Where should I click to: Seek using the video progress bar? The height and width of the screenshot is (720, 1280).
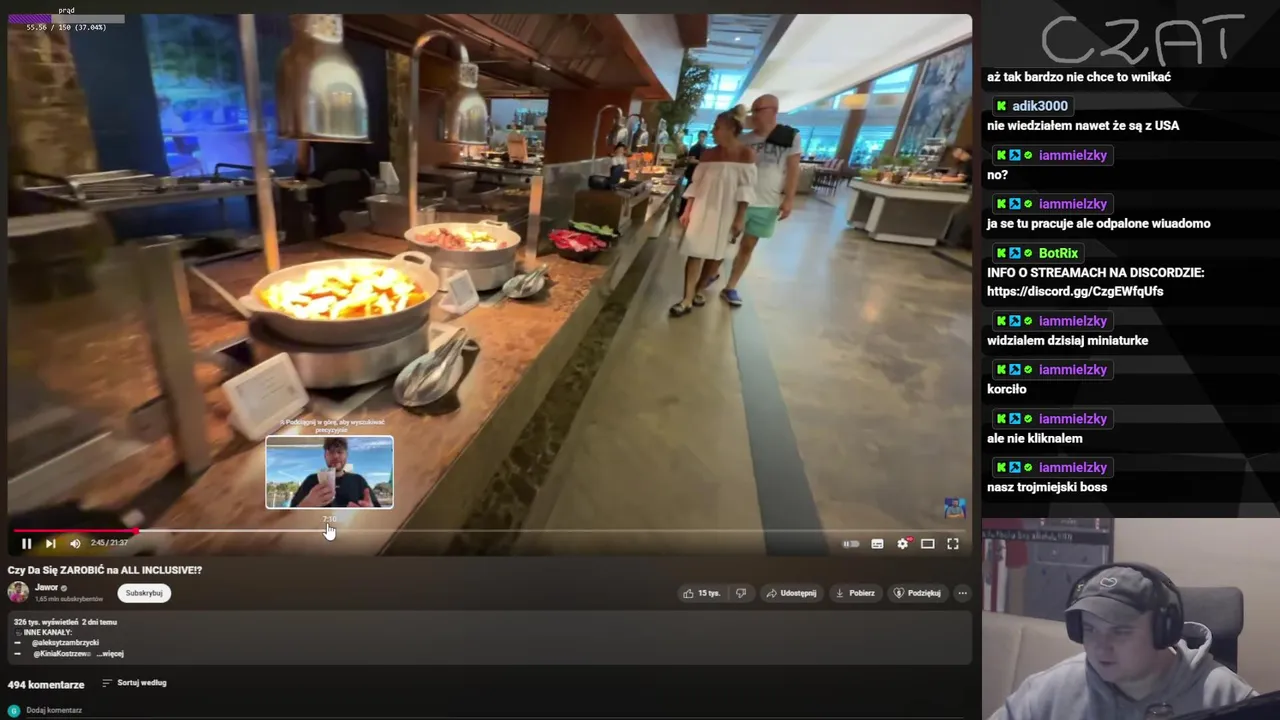click(488, 531)
